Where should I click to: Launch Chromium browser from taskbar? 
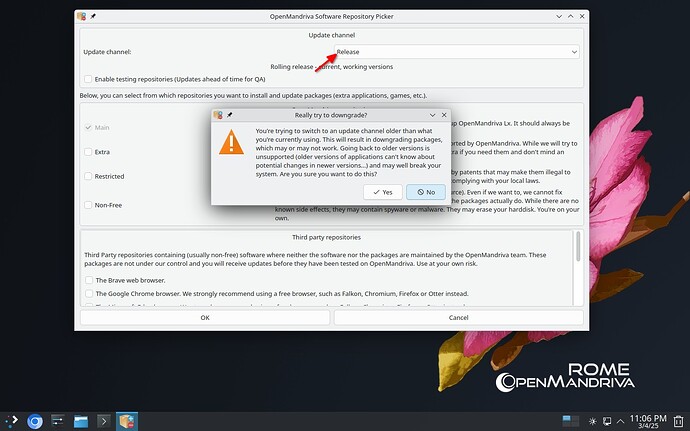pyautogui.click(x=35, y=420)
